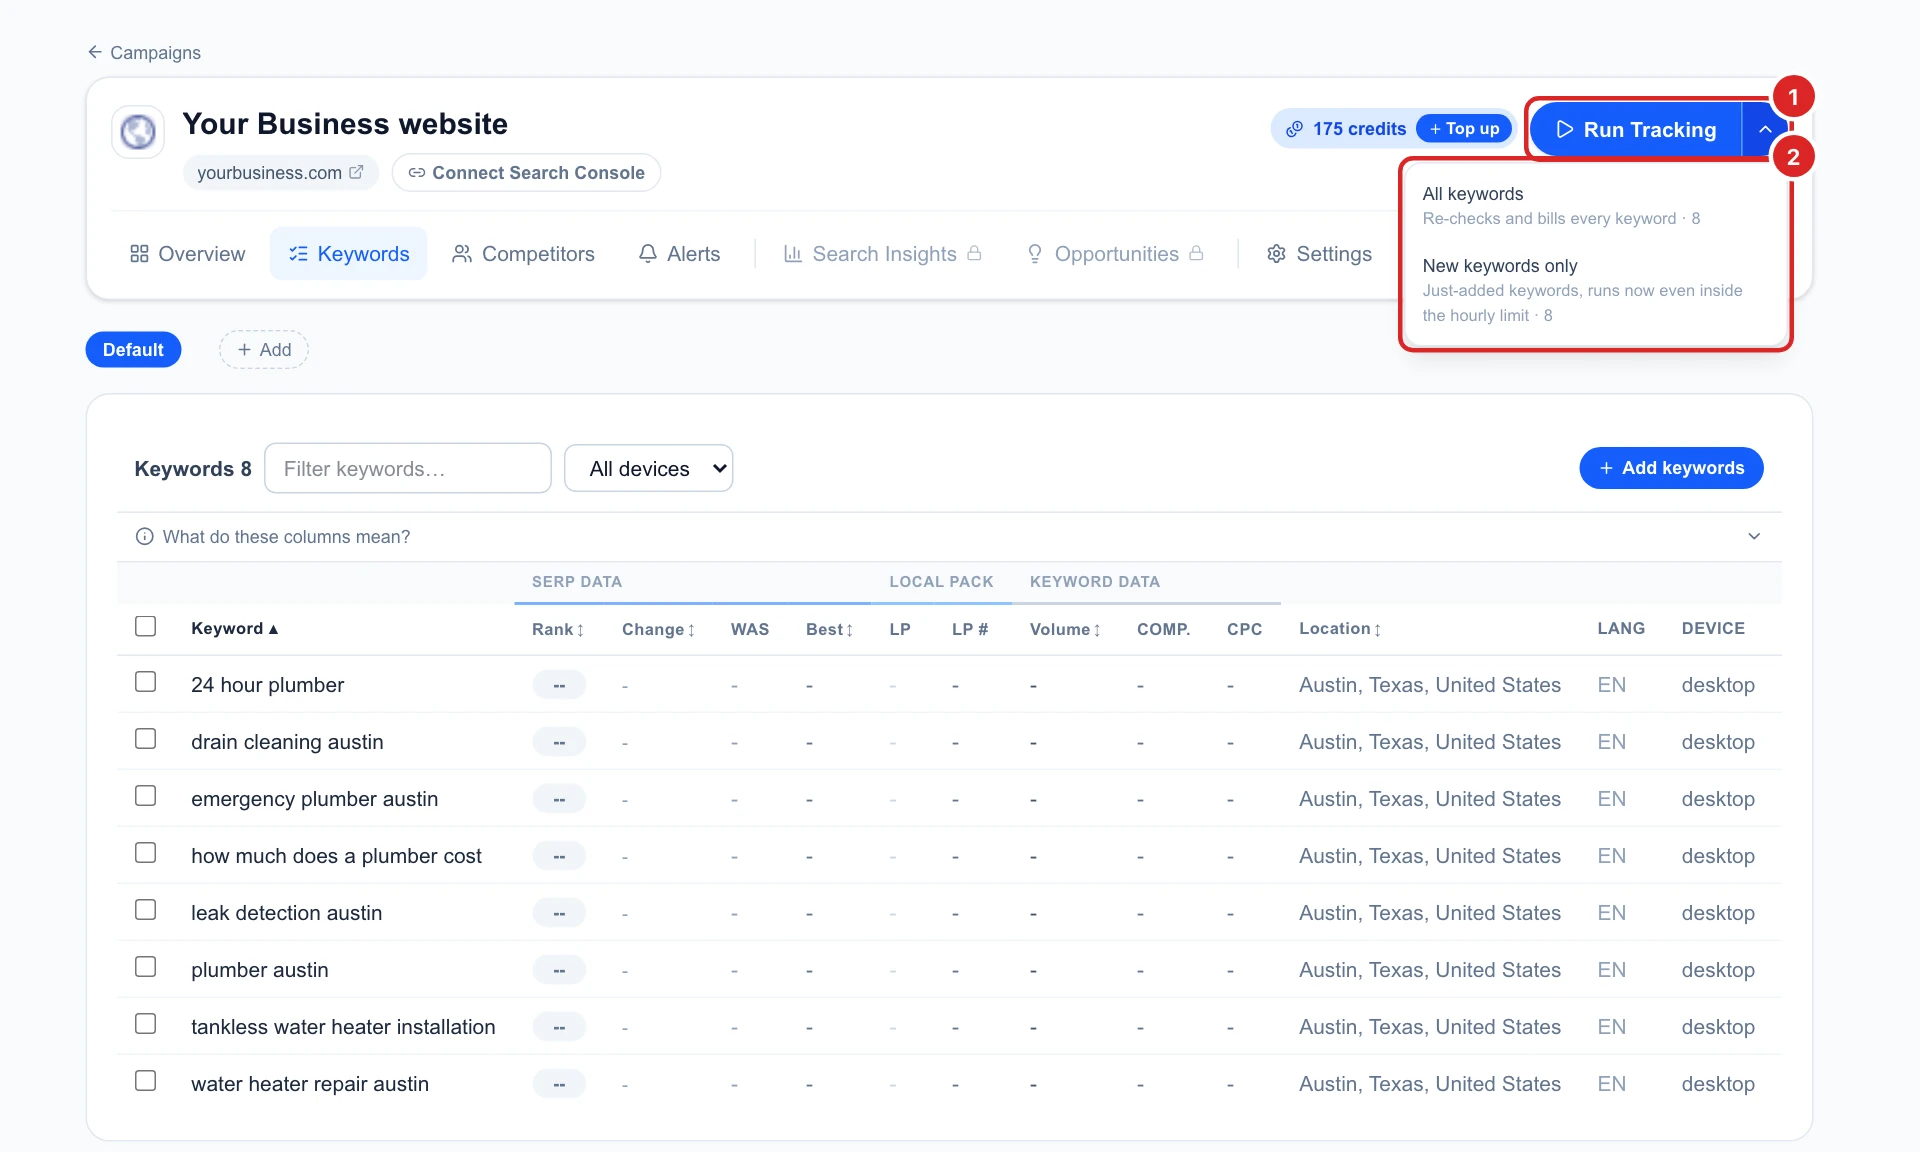
Task: Choose All keywords tracking option
Action: point(1594,205)
